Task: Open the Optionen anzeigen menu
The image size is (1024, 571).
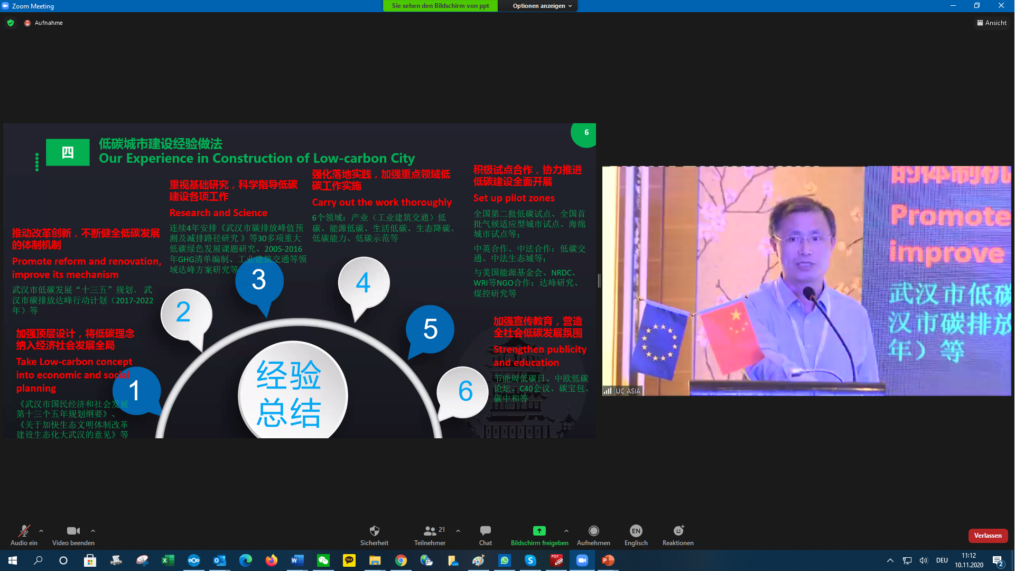Action: [x=543, y=6]
